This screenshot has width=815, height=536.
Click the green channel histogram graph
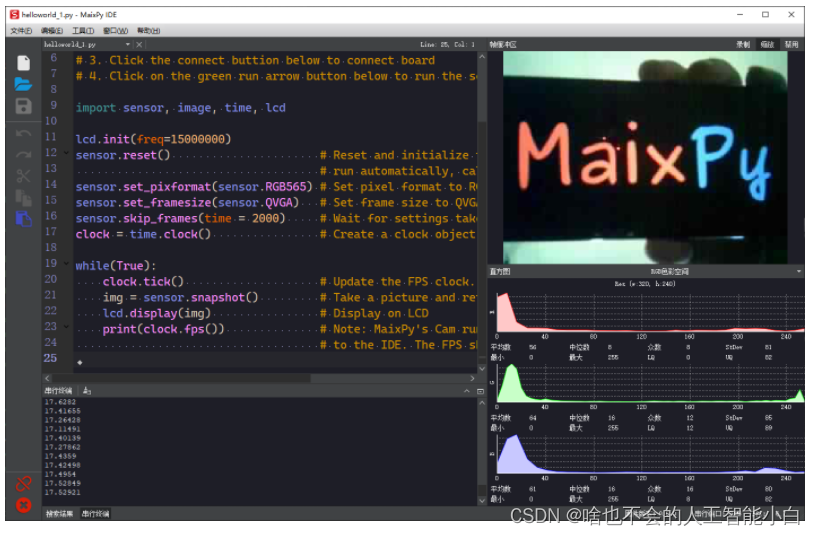click(x=650, y=382)
